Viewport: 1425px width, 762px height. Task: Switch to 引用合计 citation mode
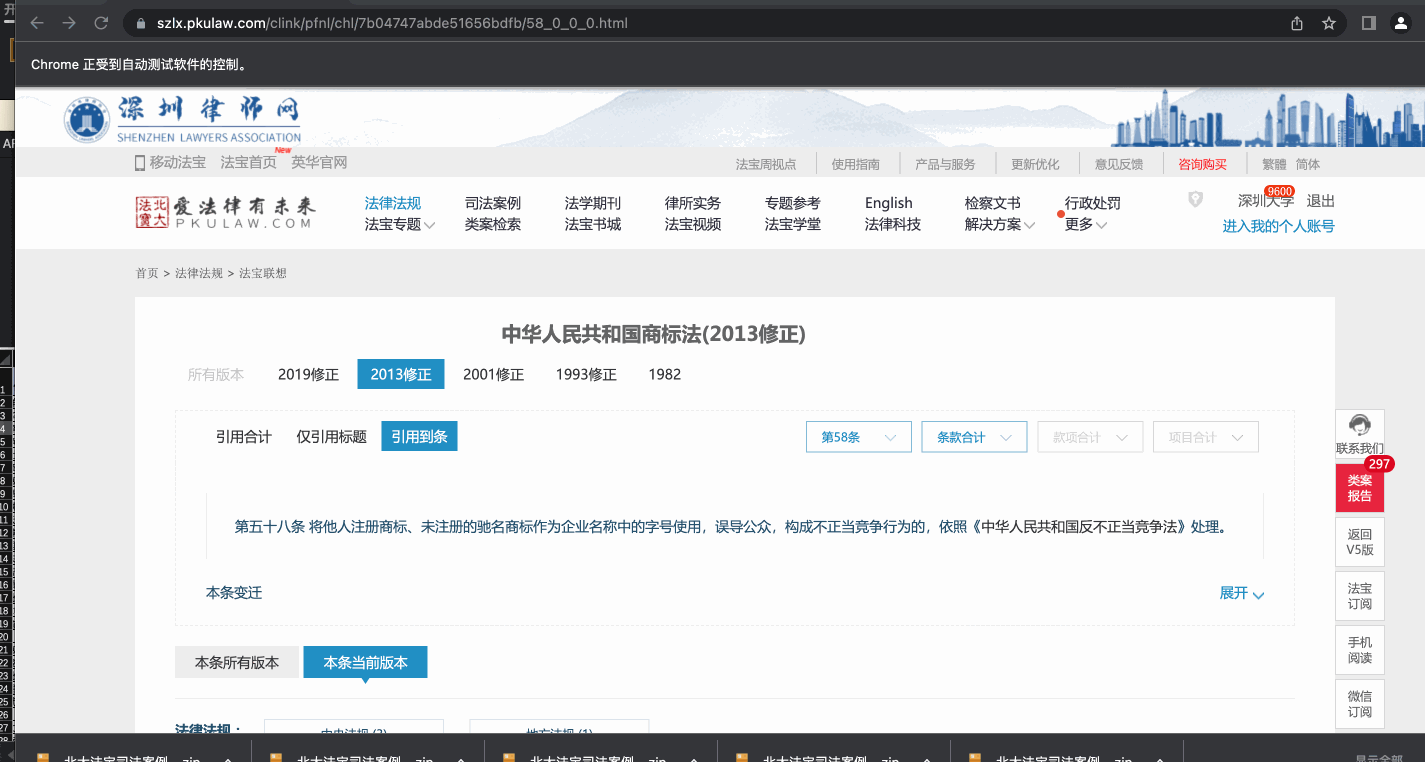(243, 437)
